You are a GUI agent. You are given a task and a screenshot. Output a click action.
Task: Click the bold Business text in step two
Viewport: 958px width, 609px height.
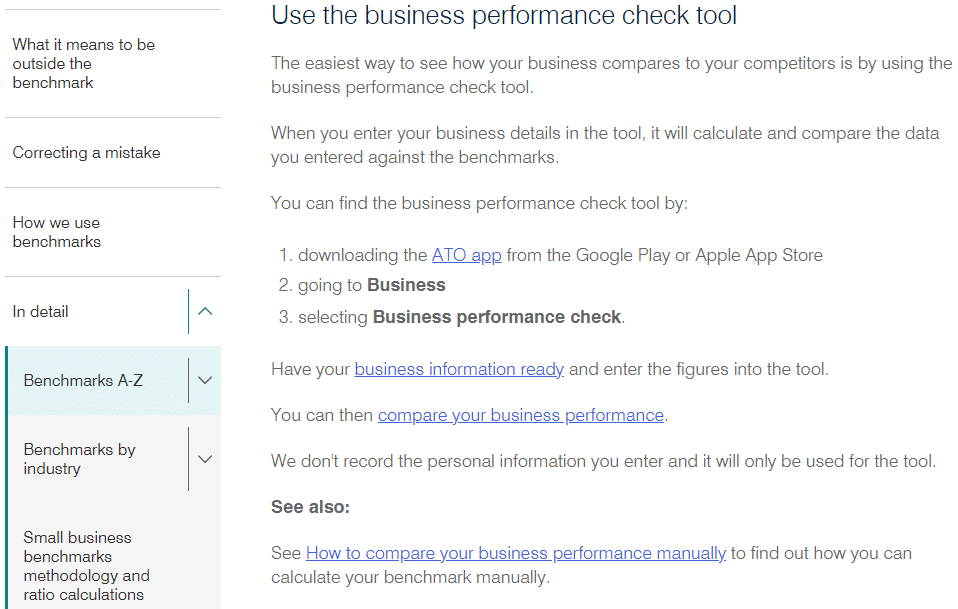click(406, 285)
